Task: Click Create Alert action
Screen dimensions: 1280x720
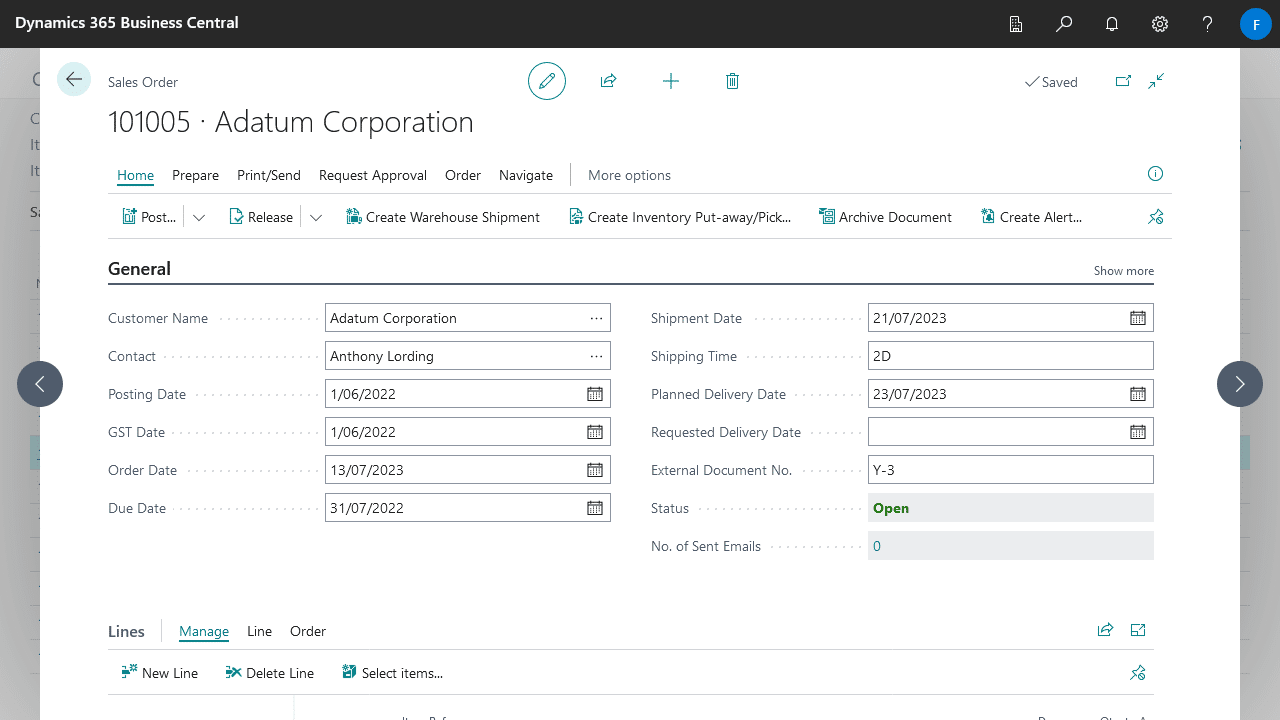Action: [x=1031, y=217]
